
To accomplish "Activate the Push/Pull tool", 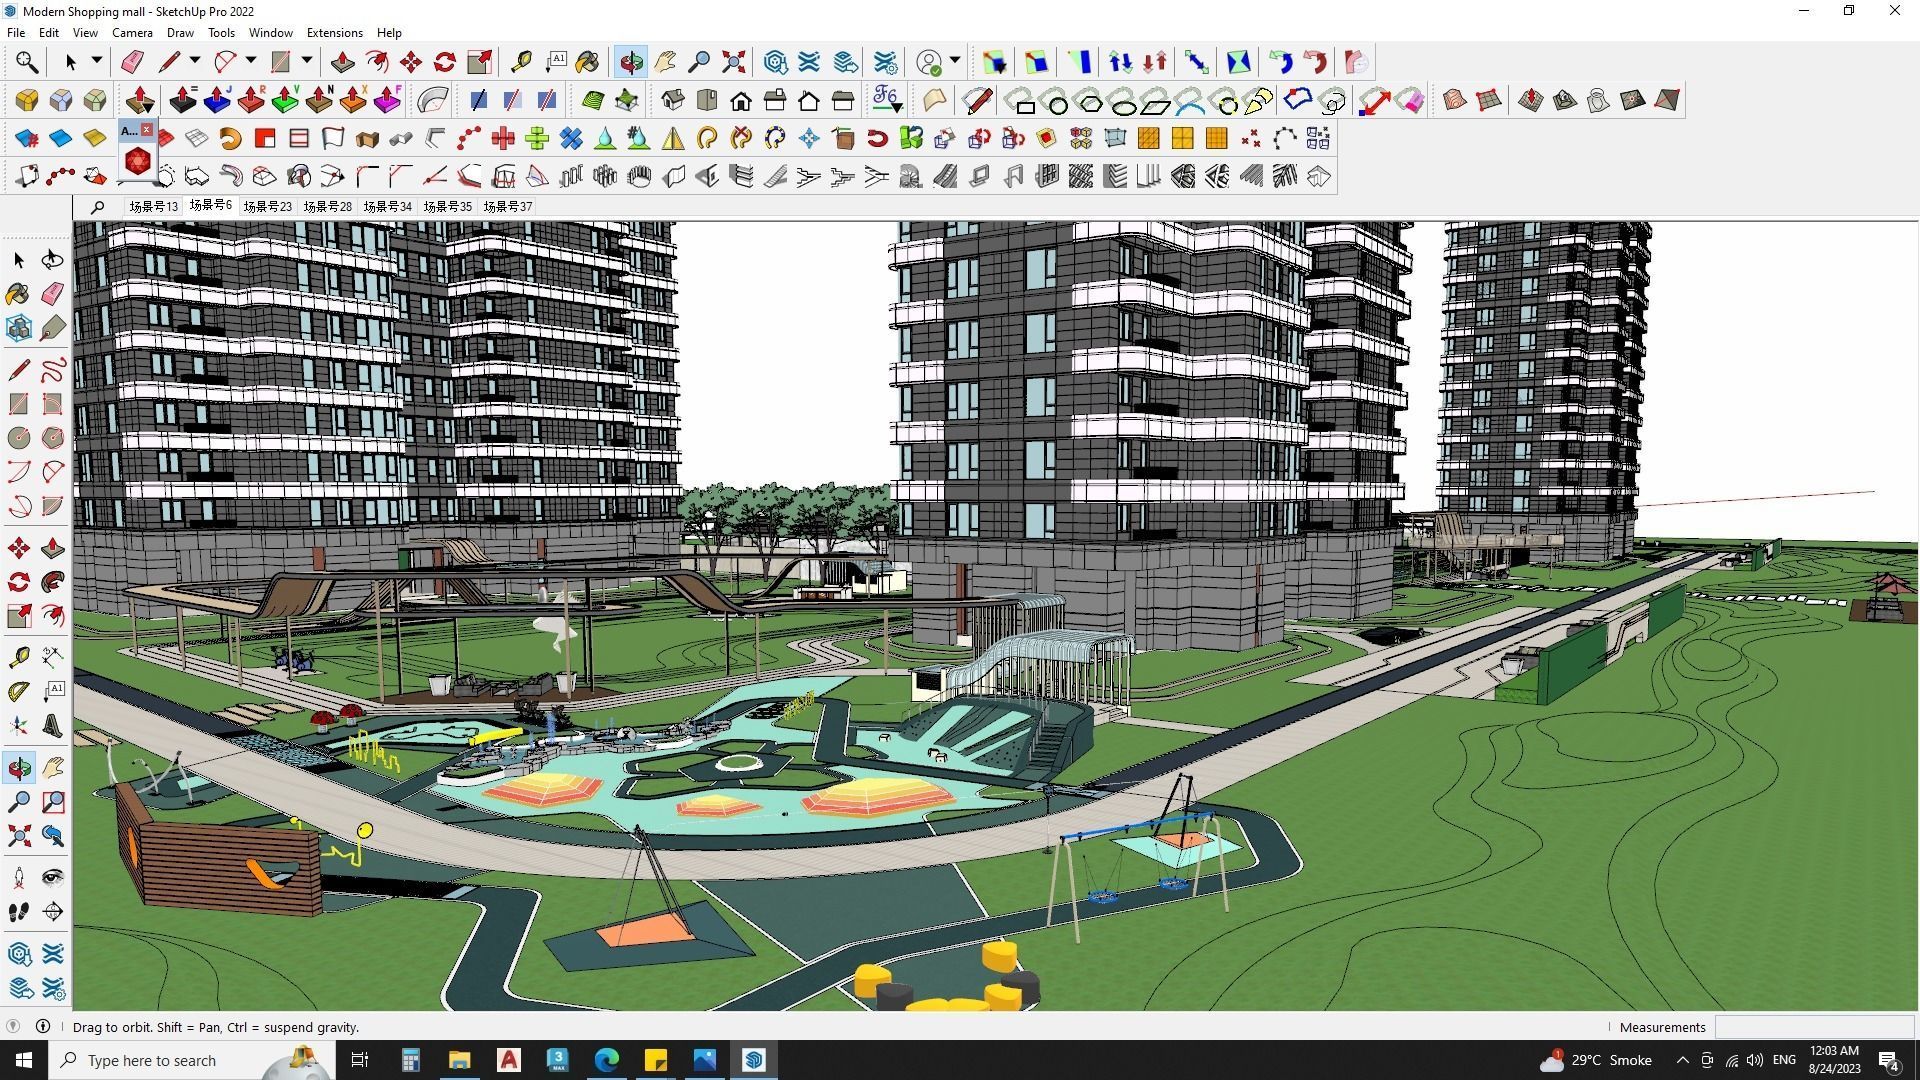I will (x=343, y=60).
